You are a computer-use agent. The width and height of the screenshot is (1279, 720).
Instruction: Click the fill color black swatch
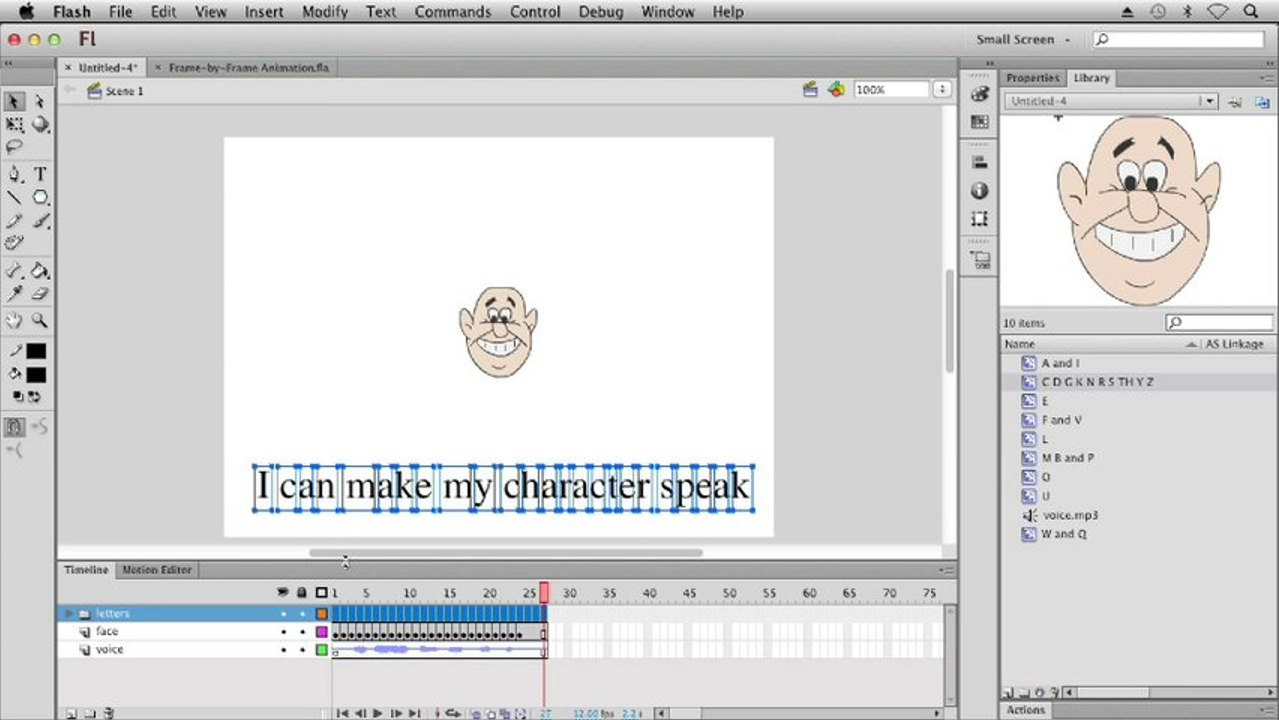pos(36,375)
